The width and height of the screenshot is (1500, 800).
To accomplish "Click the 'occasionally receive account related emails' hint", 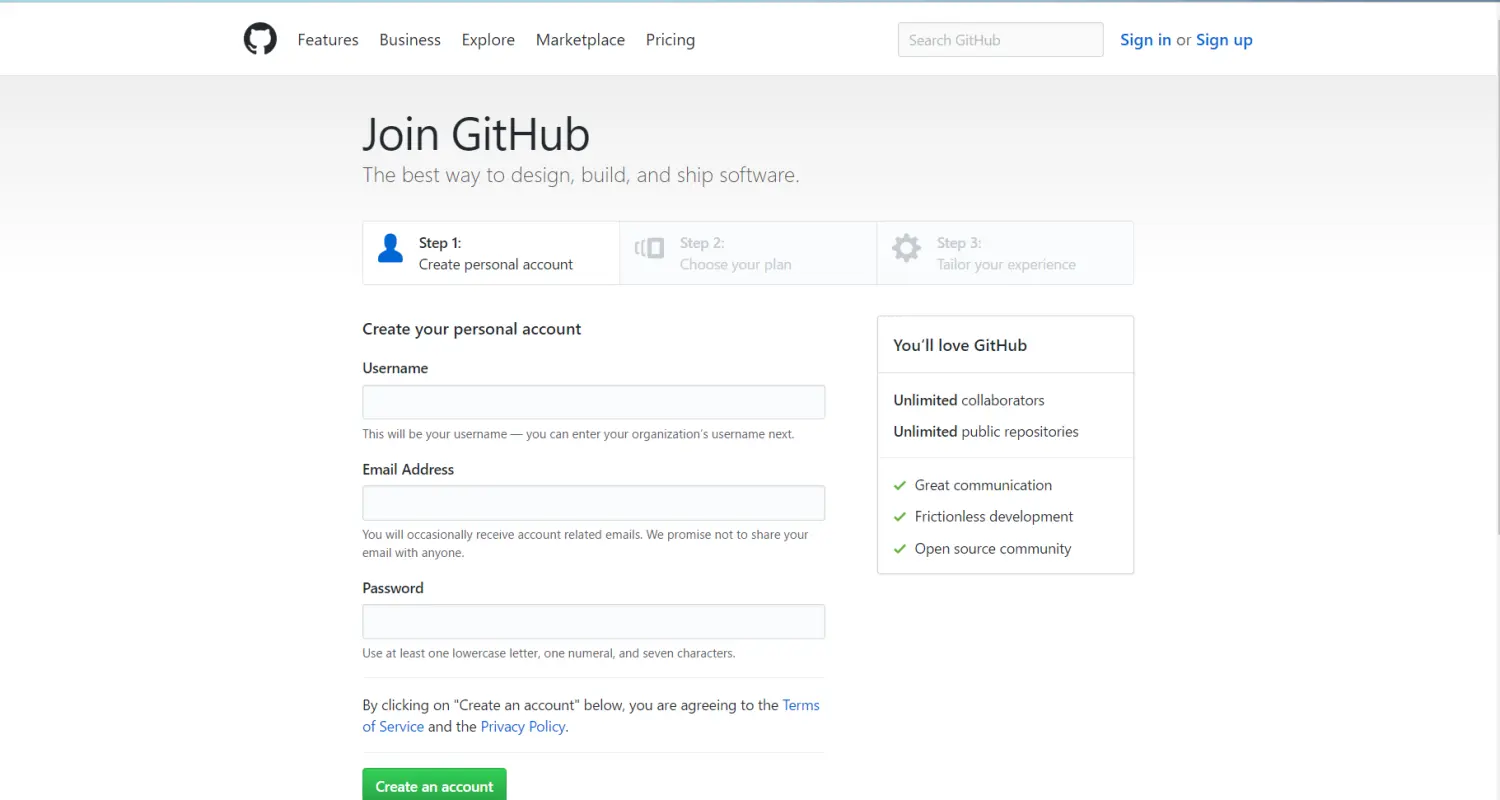I will [x=585, y=544].
